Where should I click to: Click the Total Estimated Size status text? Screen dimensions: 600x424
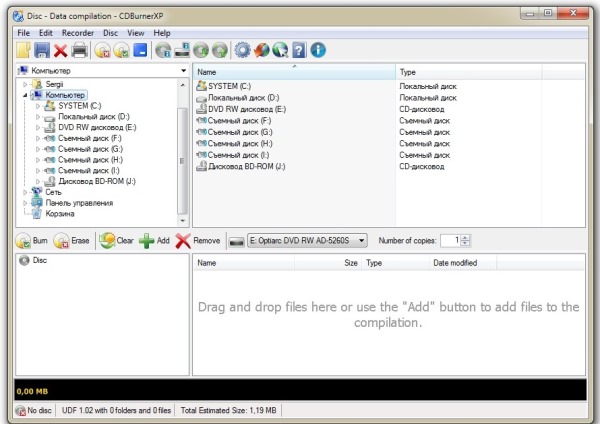228,411
